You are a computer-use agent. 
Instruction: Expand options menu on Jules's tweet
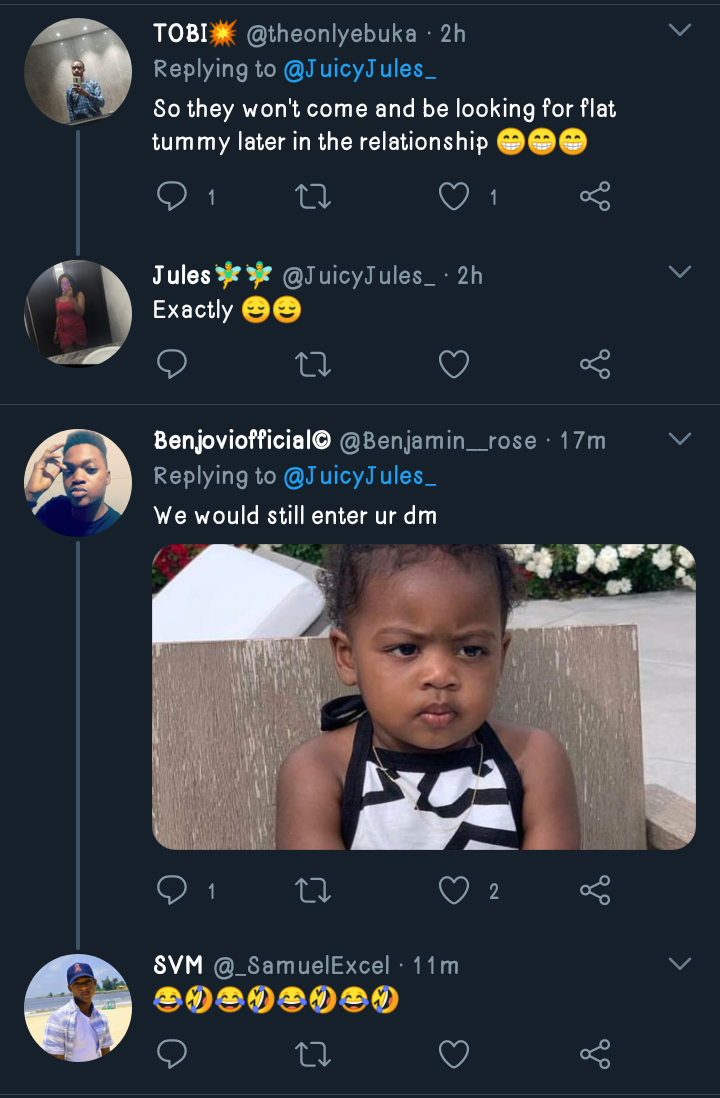pyautogui.click(x=680, y=273)
